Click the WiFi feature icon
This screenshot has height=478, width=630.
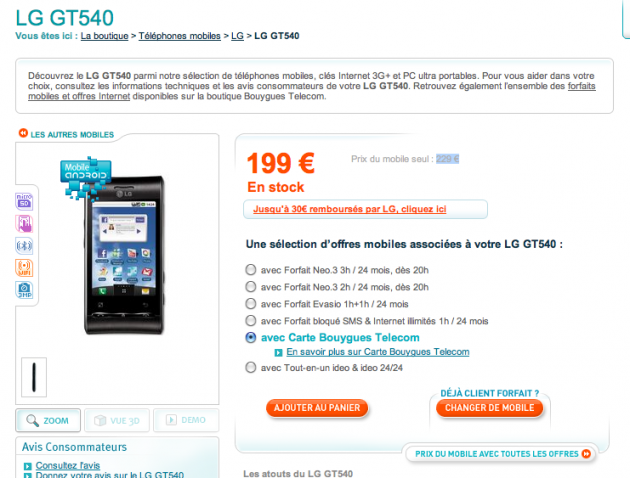click(x=24, y=268)
